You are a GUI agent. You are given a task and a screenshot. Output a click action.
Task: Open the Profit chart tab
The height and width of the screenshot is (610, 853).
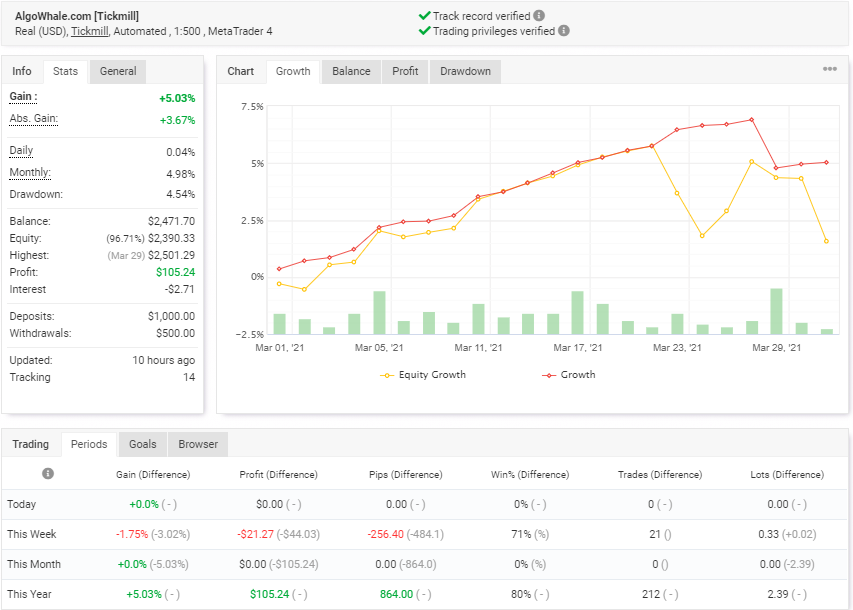coord(405,71)
